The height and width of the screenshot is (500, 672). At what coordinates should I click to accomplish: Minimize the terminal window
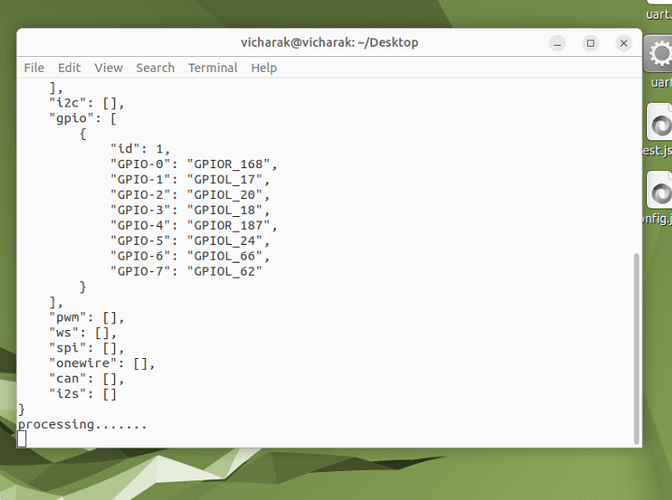558,43
